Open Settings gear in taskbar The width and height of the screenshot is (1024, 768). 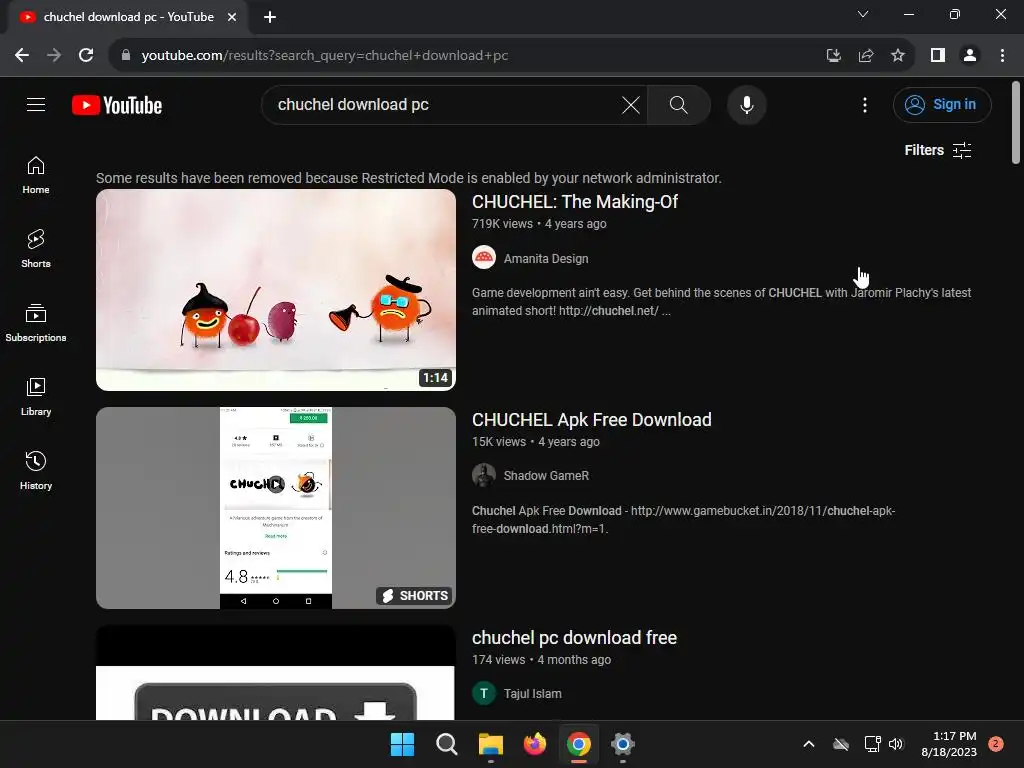tap(622, 744)
